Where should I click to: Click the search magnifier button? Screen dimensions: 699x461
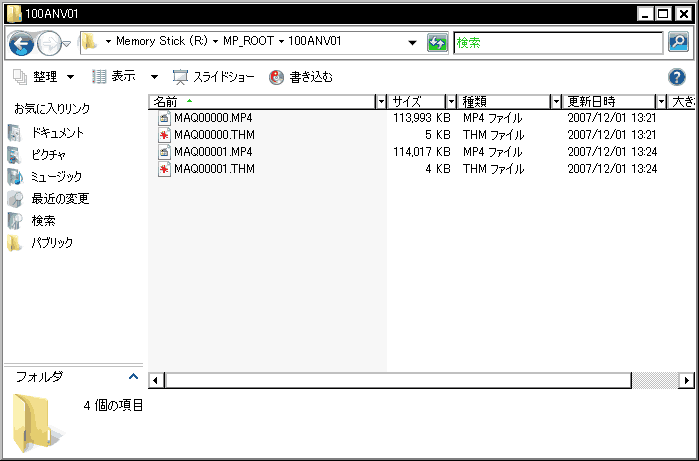tap(678, 42)
